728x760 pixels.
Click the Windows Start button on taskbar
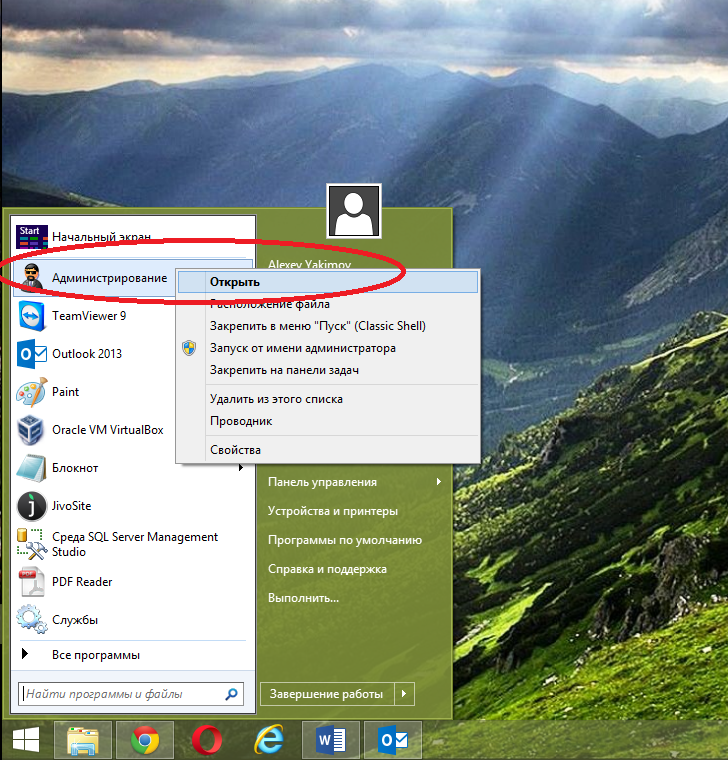(26, 741)
